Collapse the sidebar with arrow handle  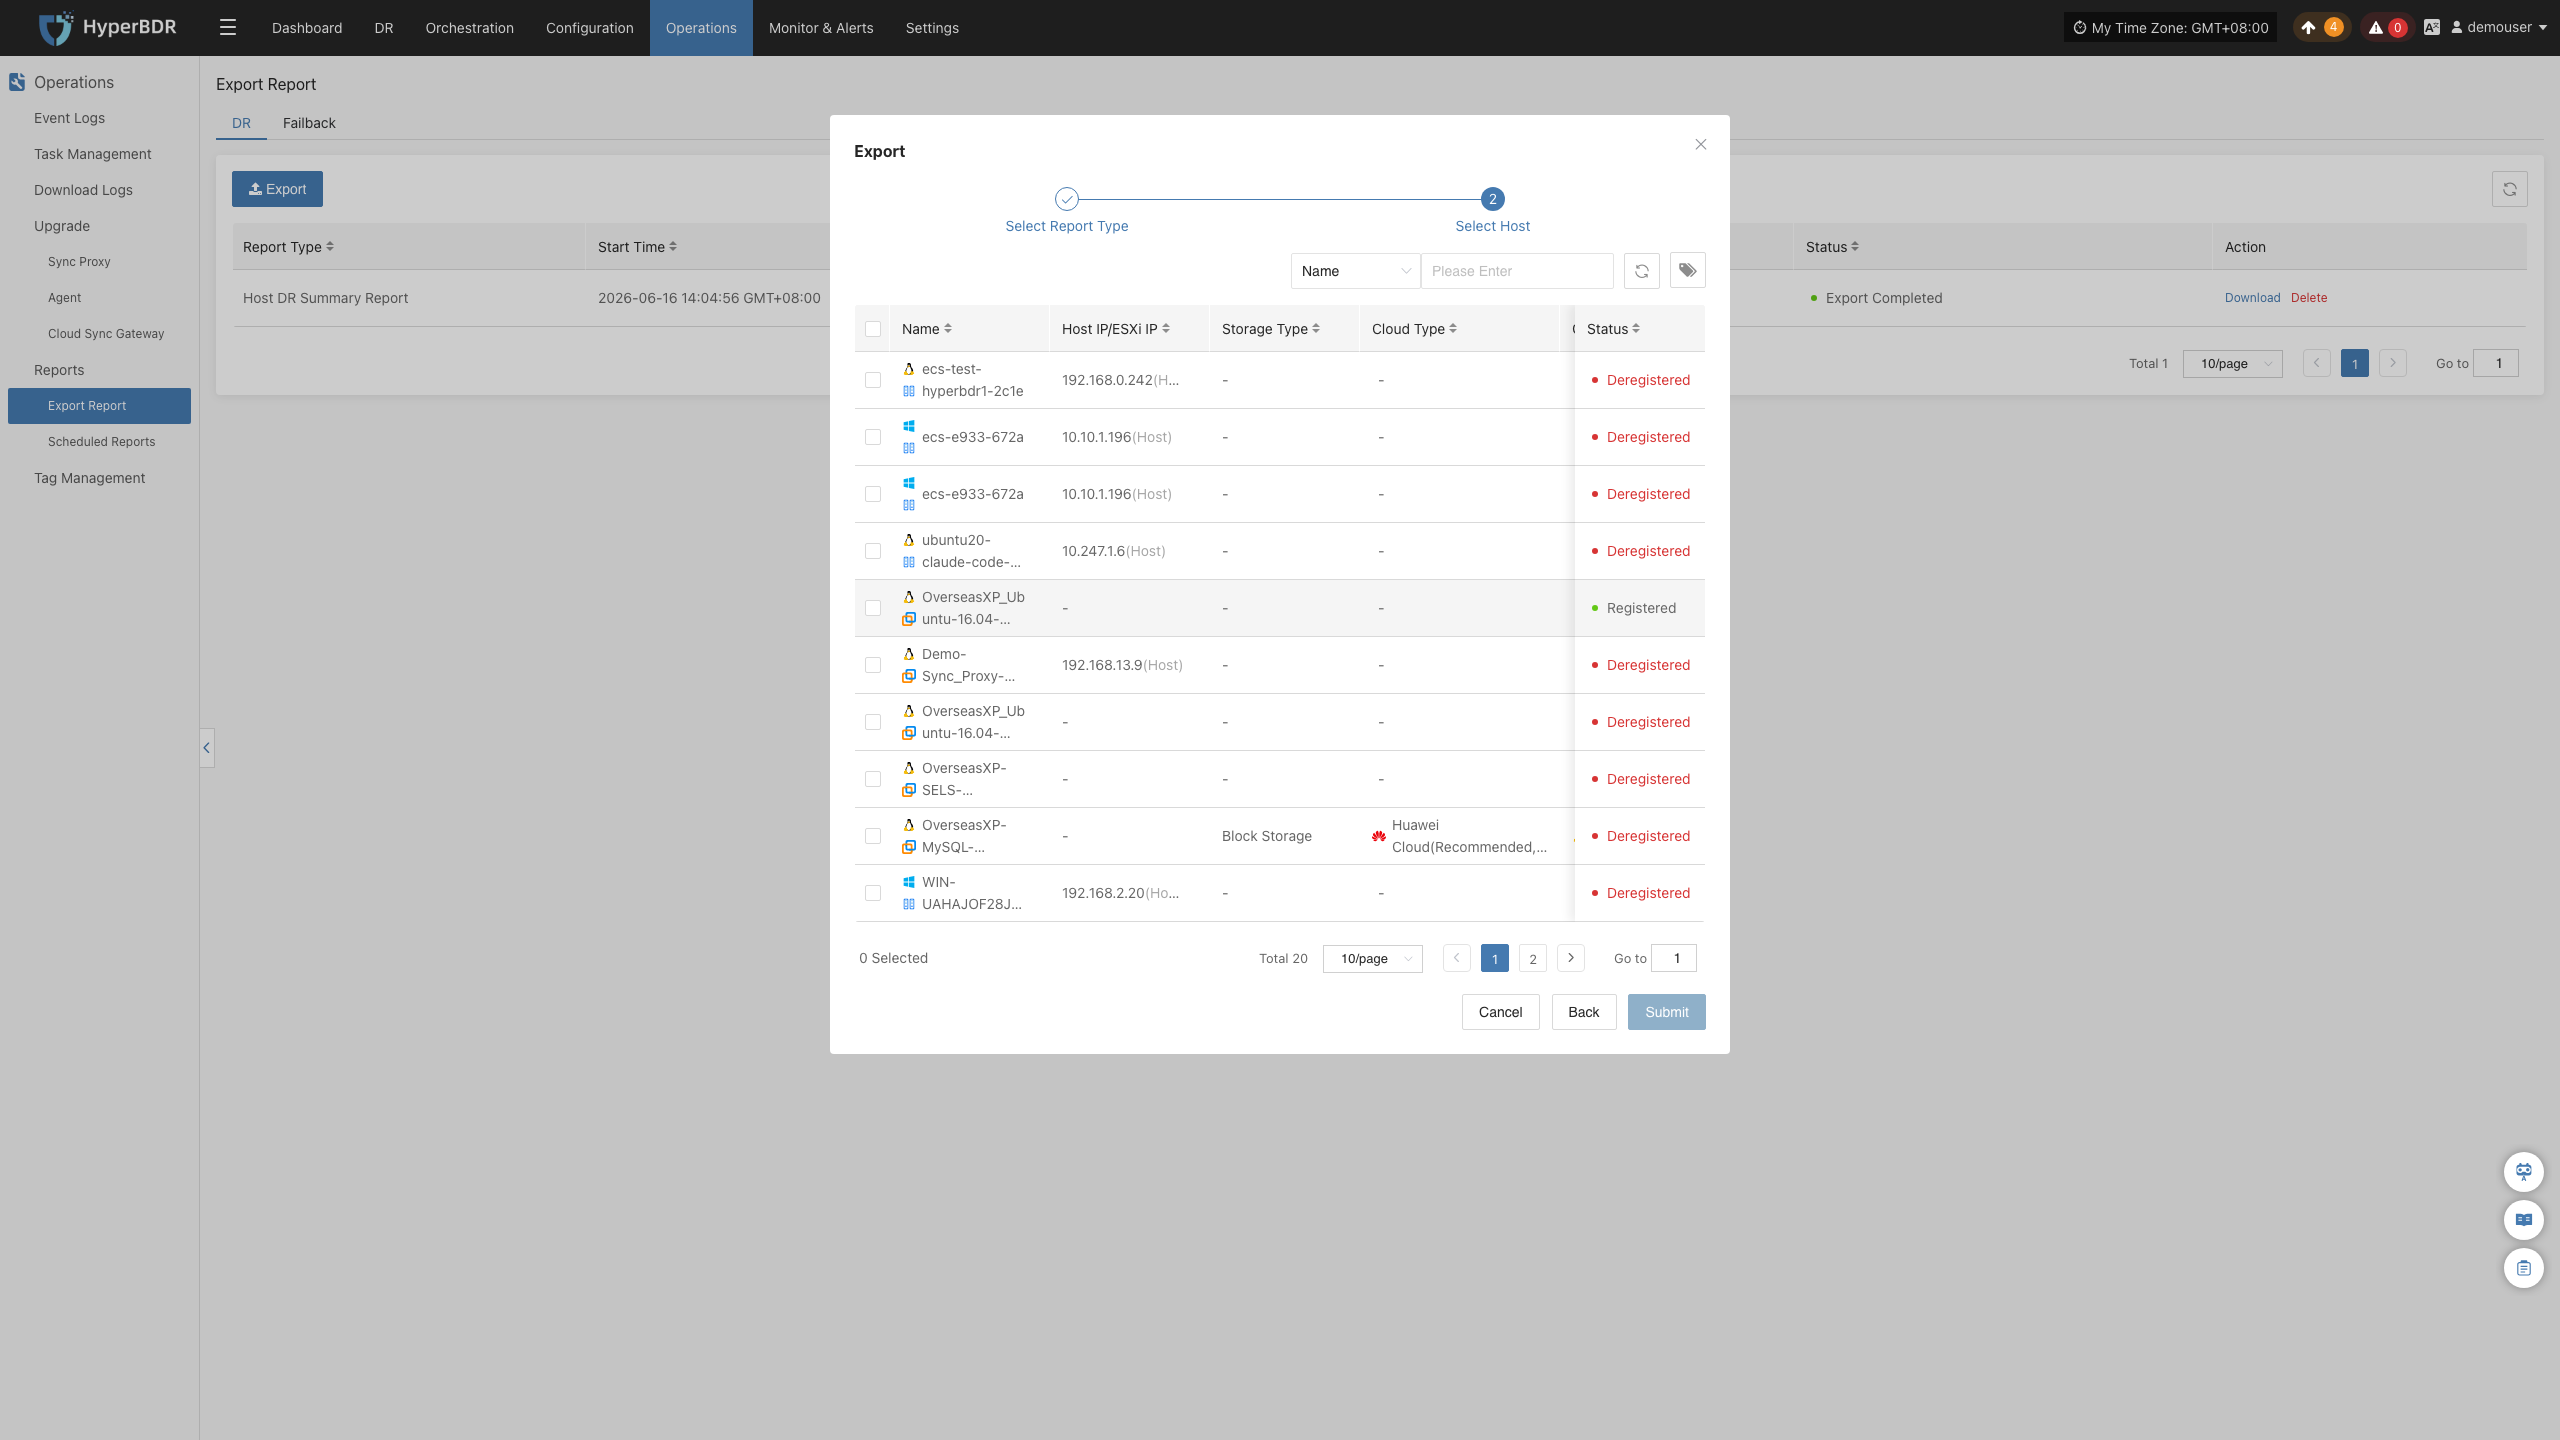207,748
